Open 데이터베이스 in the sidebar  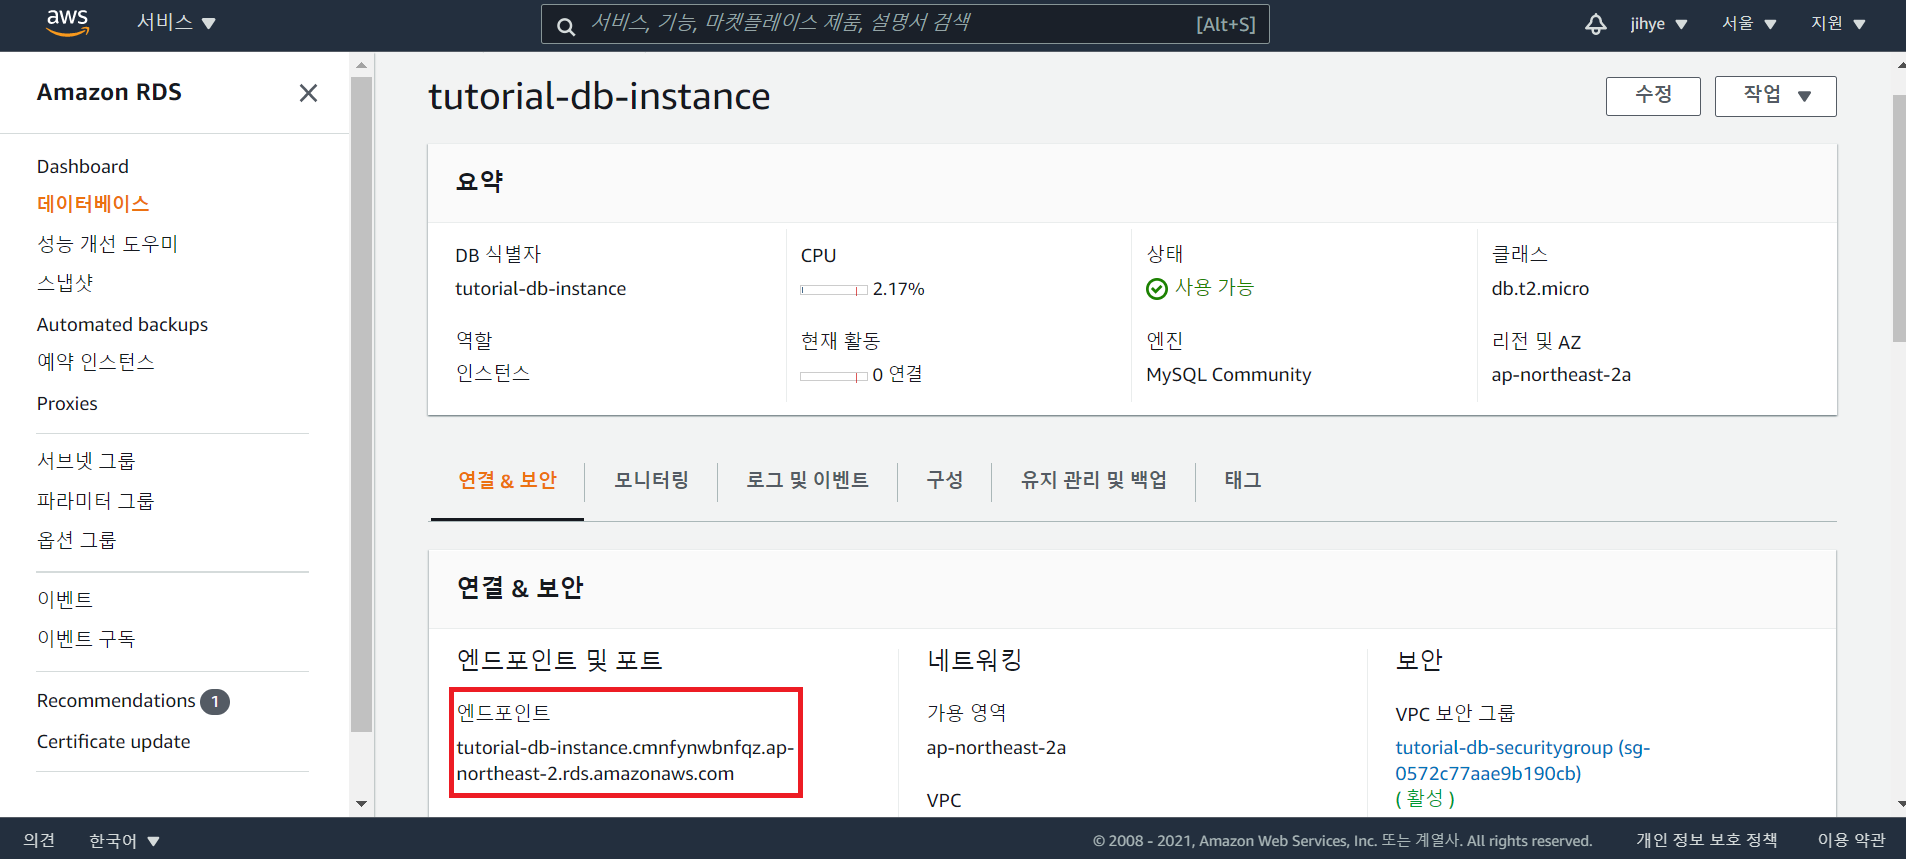(x=93, y=204)
